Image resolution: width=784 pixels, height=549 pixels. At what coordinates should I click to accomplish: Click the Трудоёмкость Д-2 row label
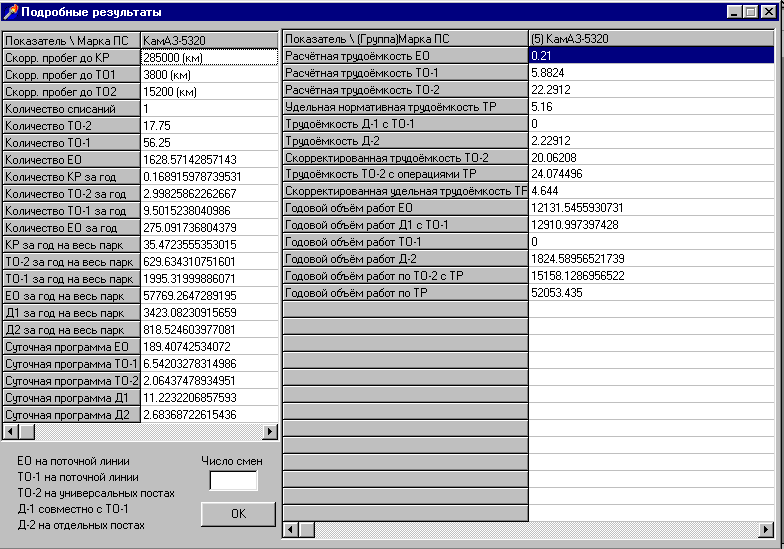tap(406, 140)
